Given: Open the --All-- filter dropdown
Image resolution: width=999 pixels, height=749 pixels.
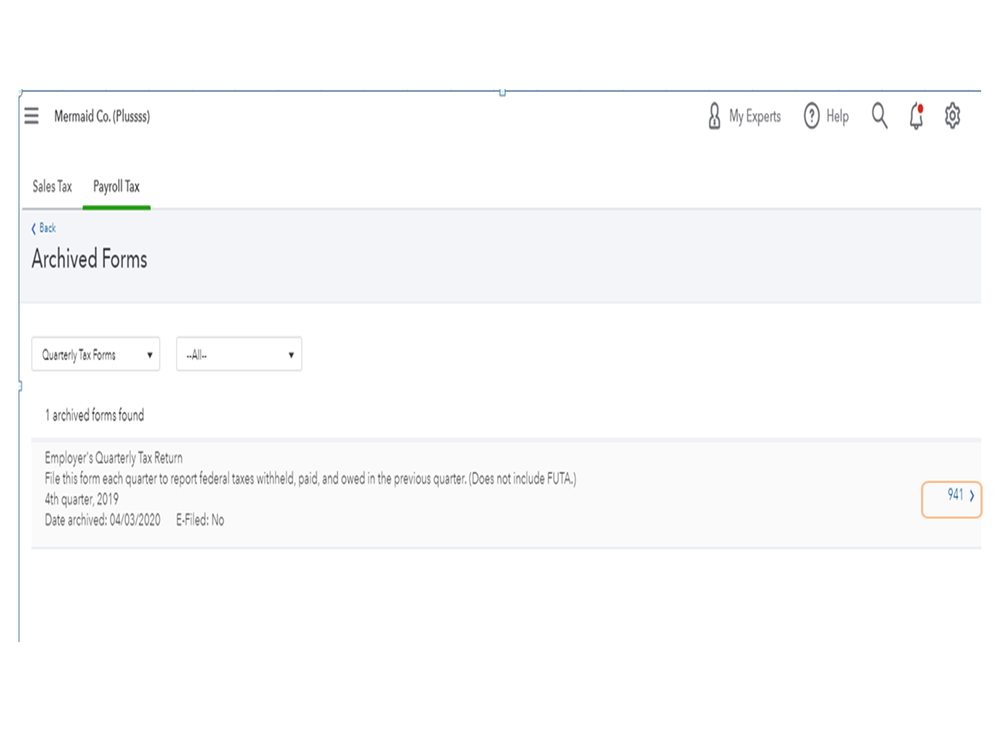Looking at the screenshot, I should [239, 355].
